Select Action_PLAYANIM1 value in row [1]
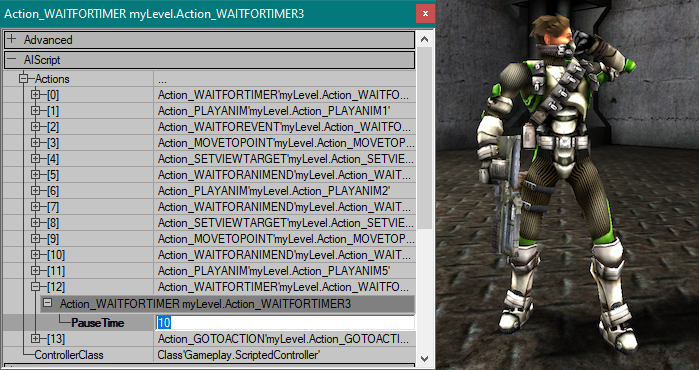Screen dimensions: 699x370 pos(274,111)
